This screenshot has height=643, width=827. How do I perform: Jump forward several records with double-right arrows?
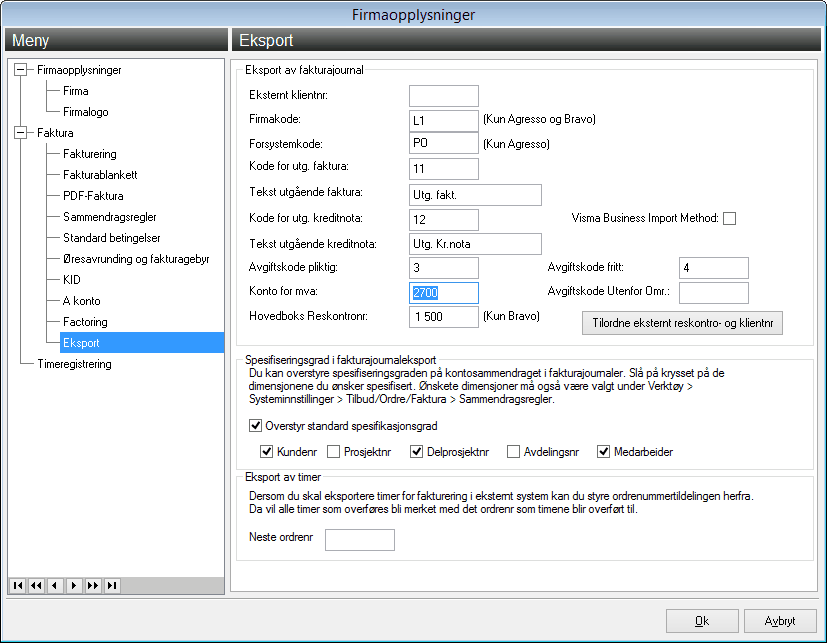click(x=93, y=585)
